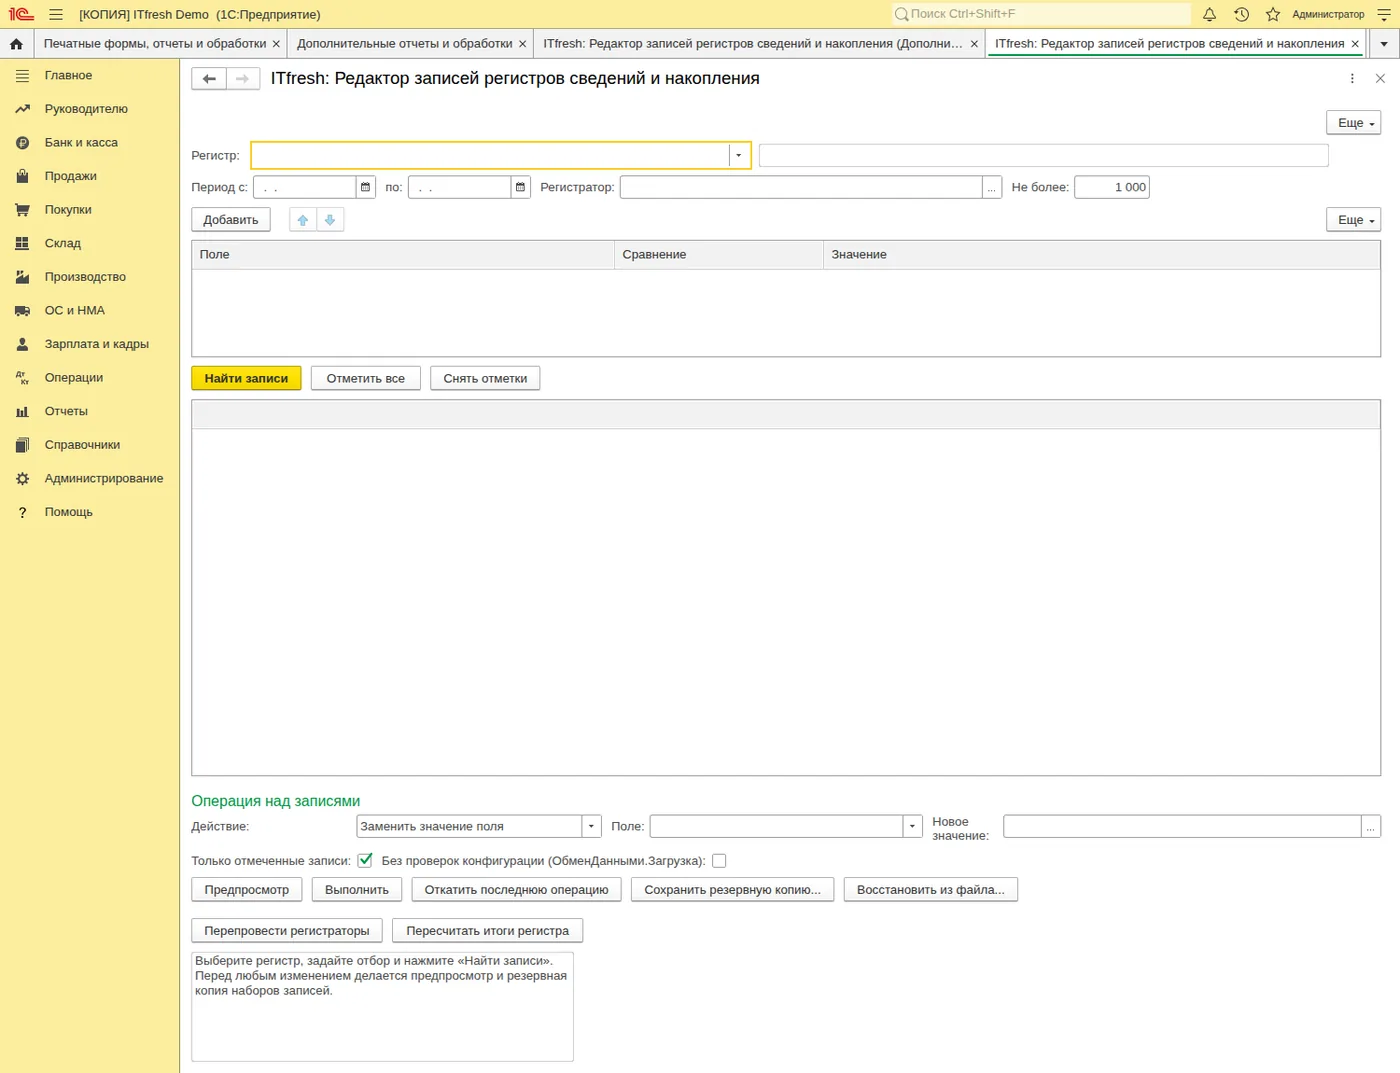Open the calendar picker for 'Период с'
This screenshot has height=1073, width=1400.
(x=366, y=187)
